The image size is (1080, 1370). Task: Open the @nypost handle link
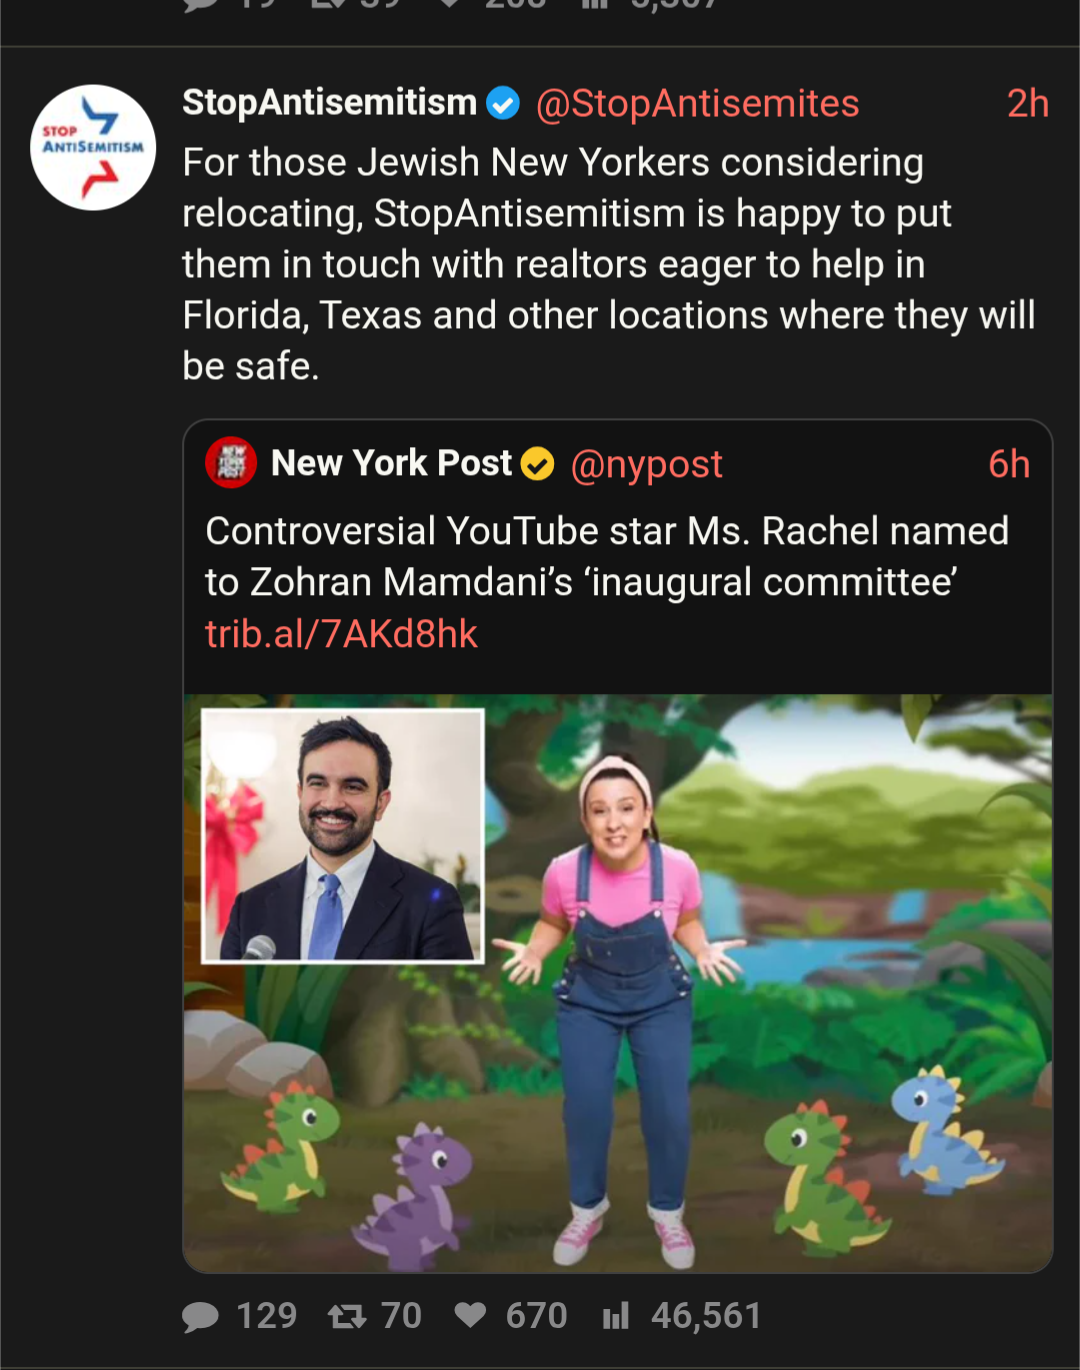[646, 465]
